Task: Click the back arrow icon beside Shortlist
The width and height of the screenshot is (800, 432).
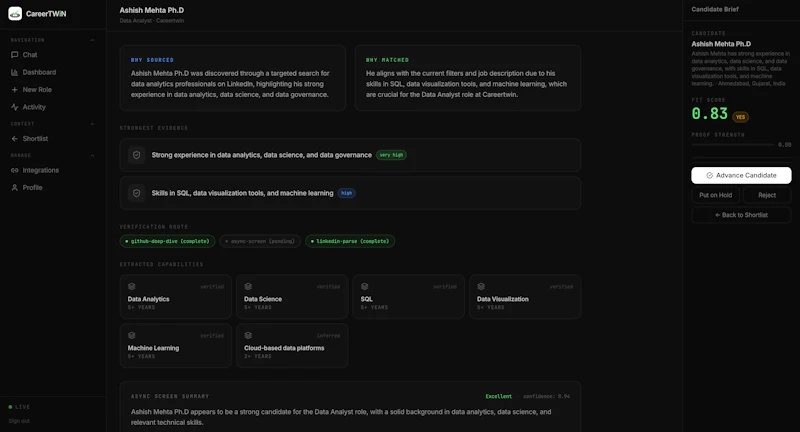Action: tap(14, 138)
